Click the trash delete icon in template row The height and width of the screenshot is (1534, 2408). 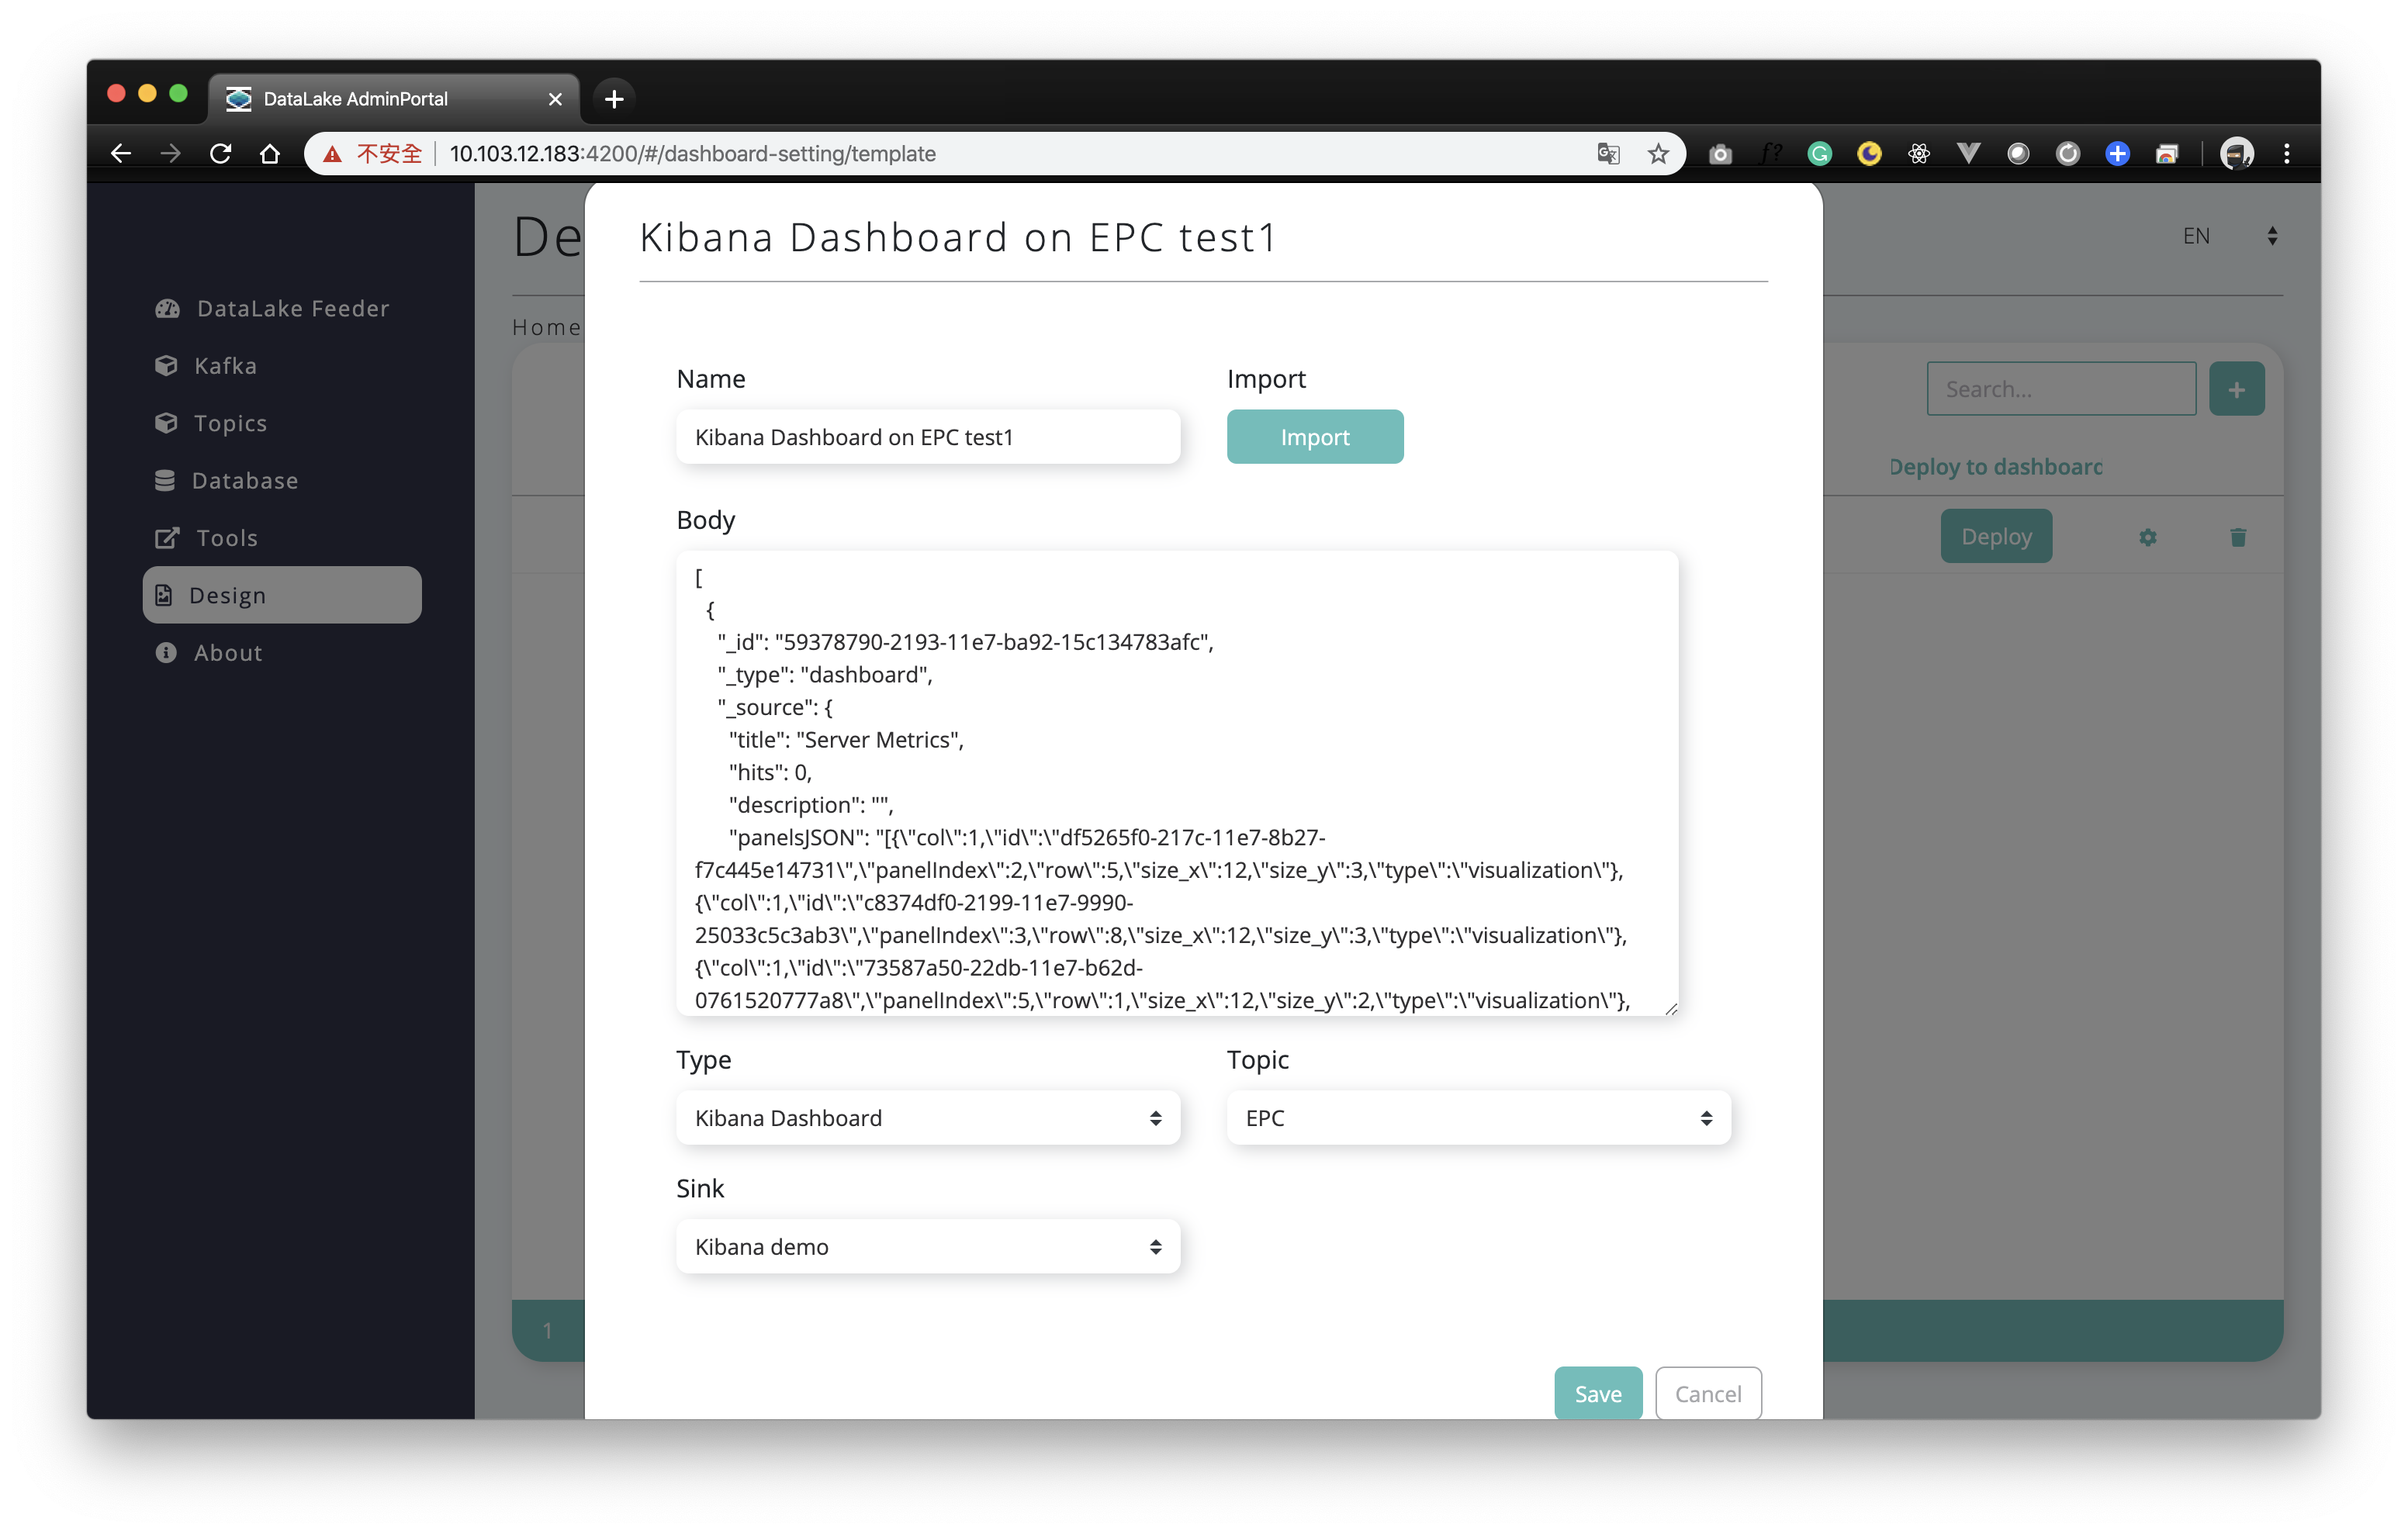click(x=2238, y=537)
